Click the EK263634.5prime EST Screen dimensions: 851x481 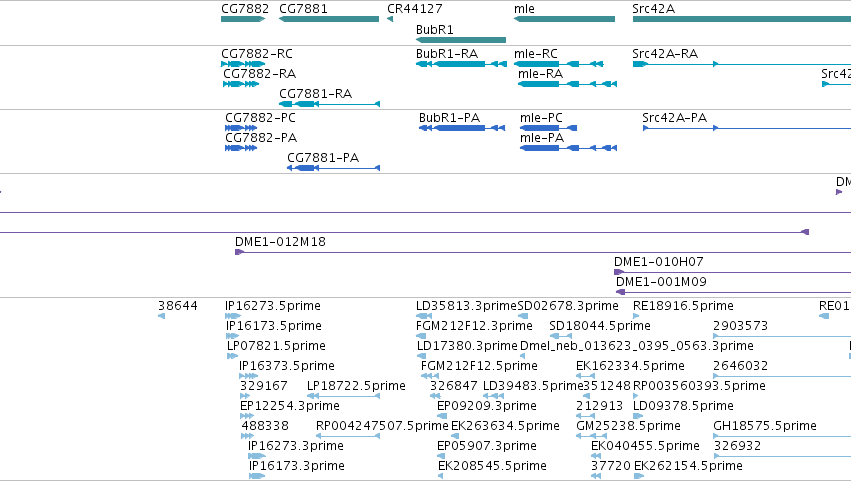(x=455, y=436)
